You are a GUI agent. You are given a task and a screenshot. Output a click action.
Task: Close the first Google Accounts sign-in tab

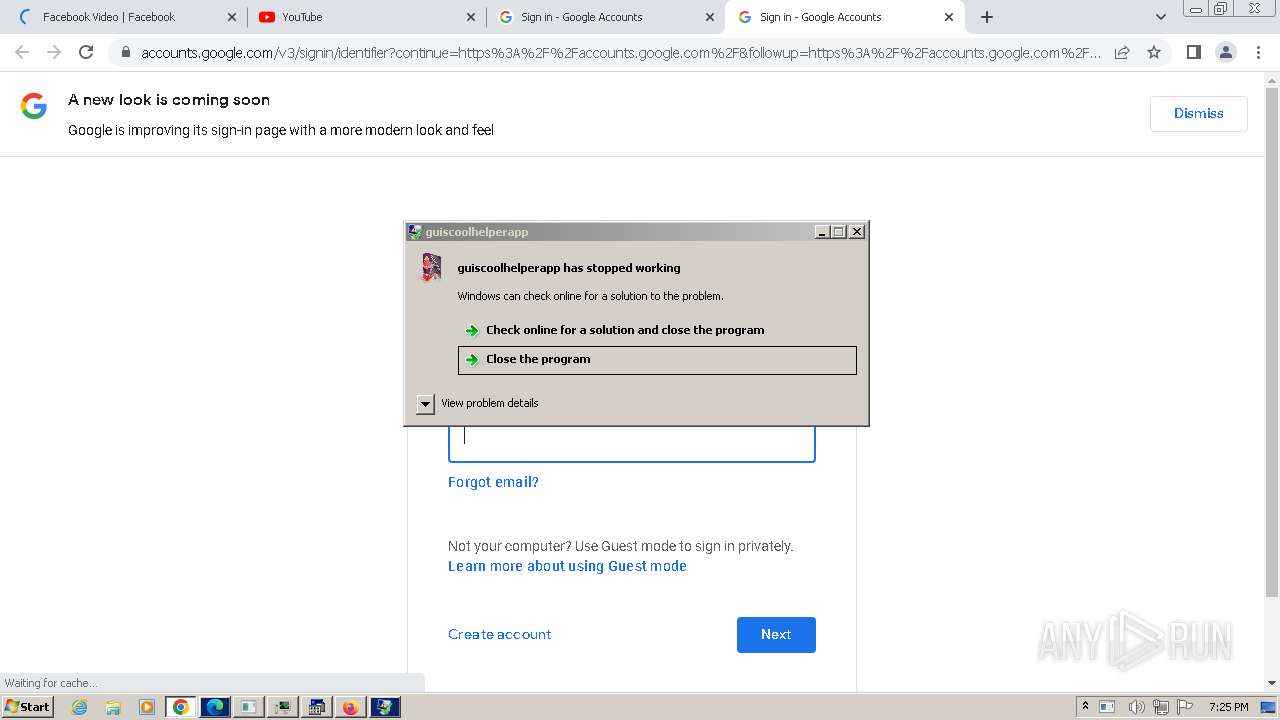point(710,17)
